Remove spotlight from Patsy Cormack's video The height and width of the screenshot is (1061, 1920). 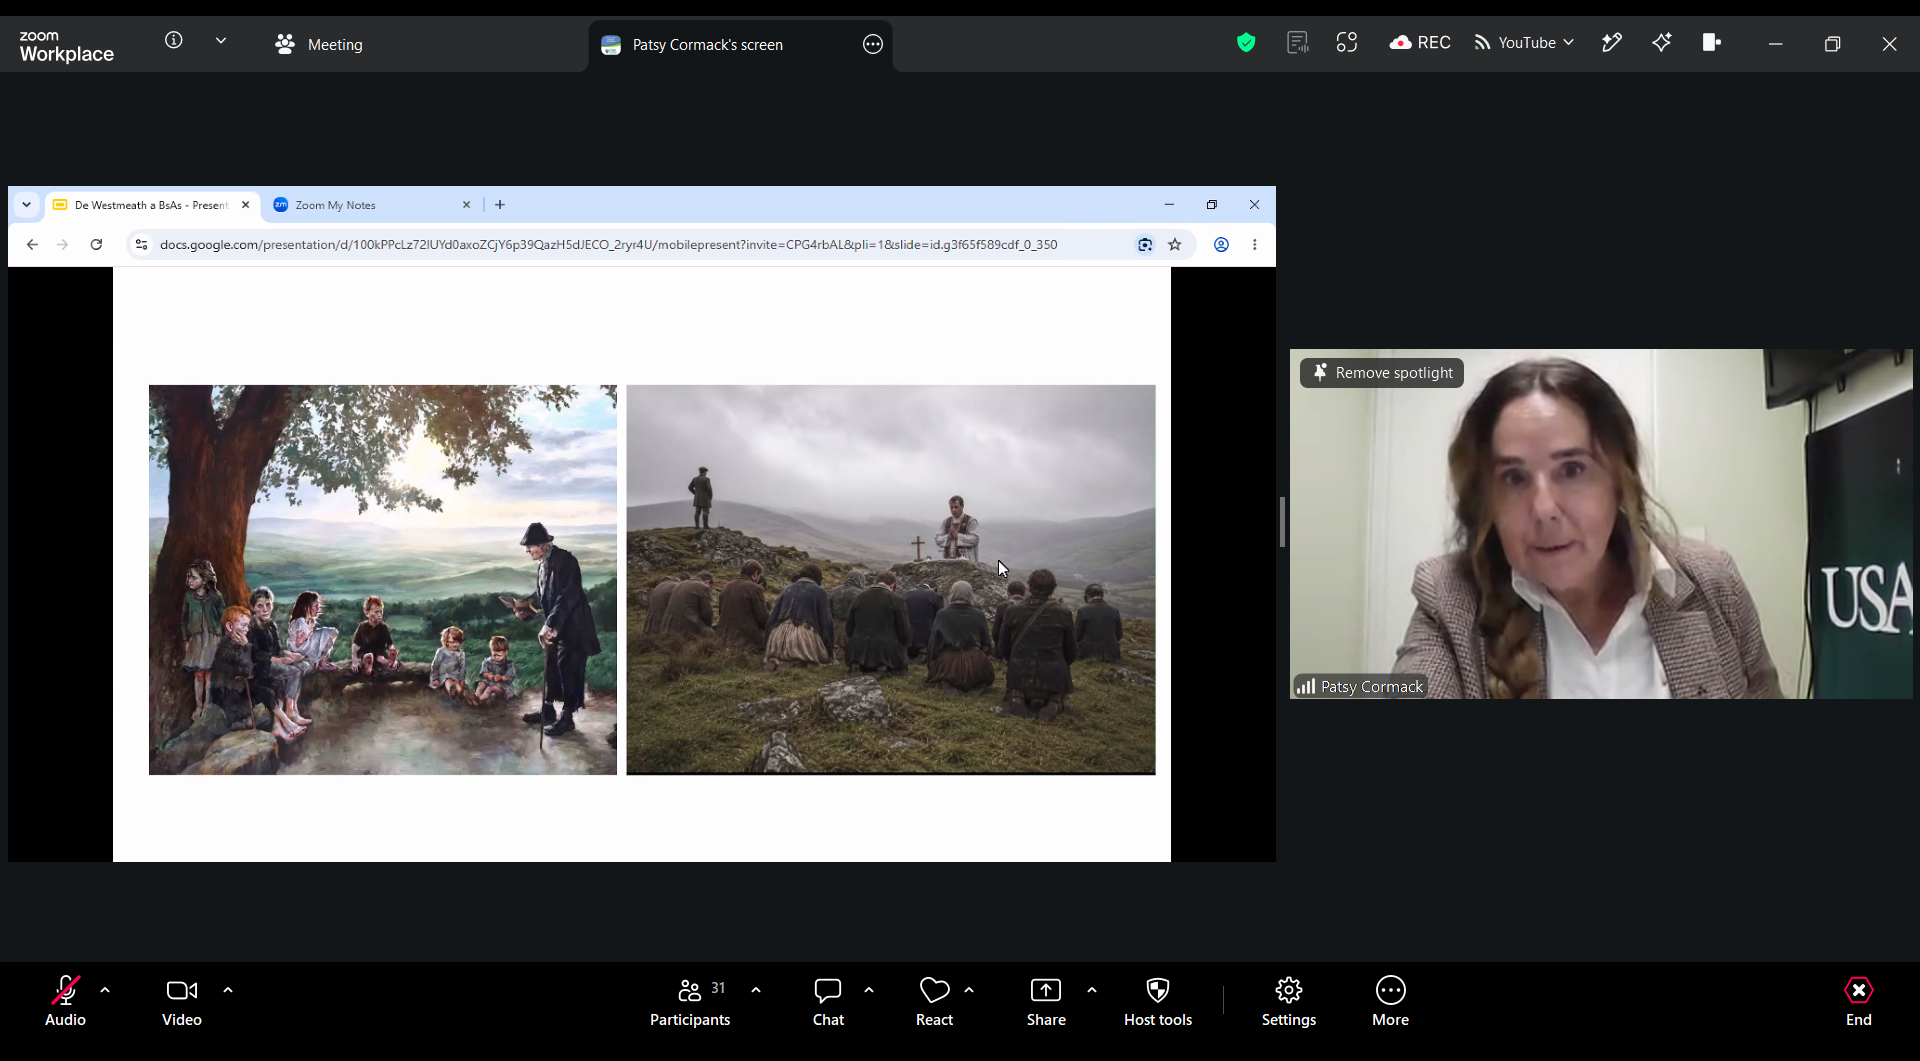click(x=1382, y=373)
